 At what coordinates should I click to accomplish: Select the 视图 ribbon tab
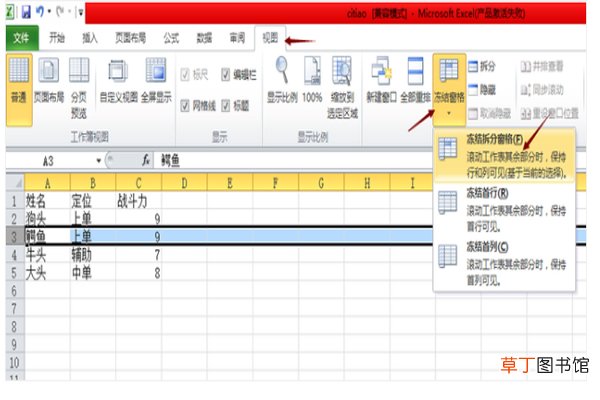[270, 38]
